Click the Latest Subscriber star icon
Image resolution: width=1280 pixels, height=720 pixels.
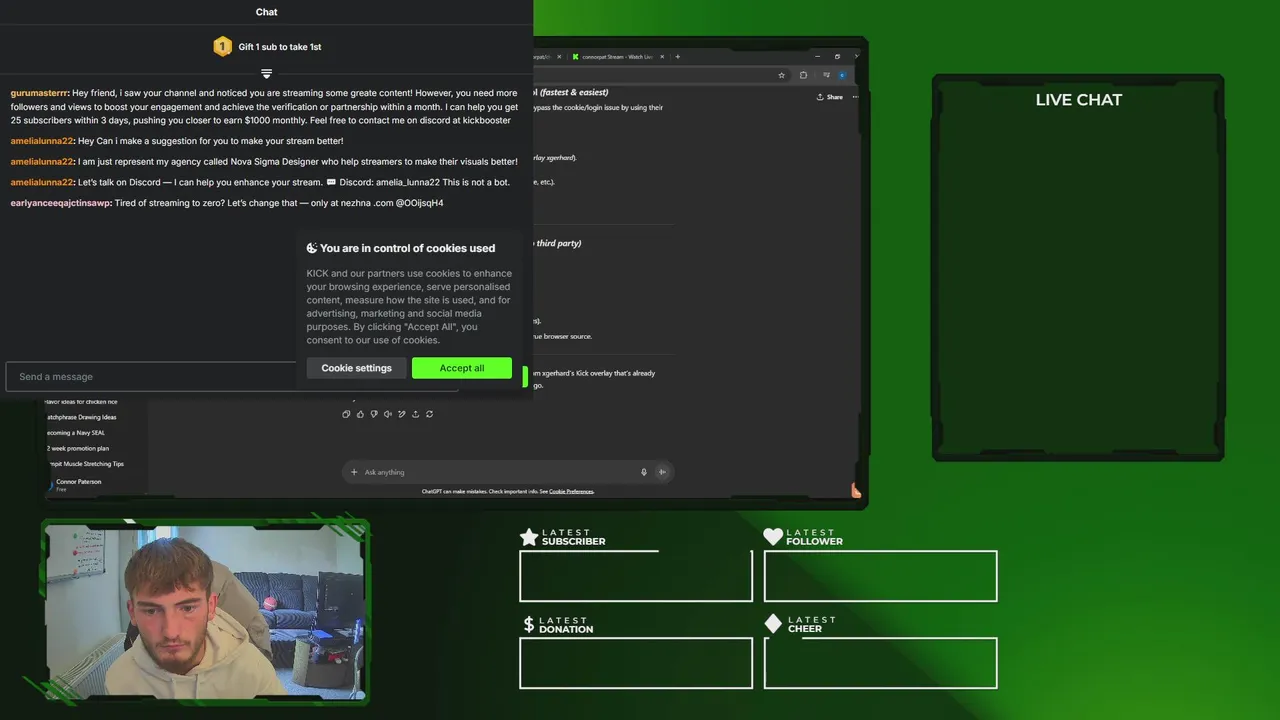(x=529, y=537)
